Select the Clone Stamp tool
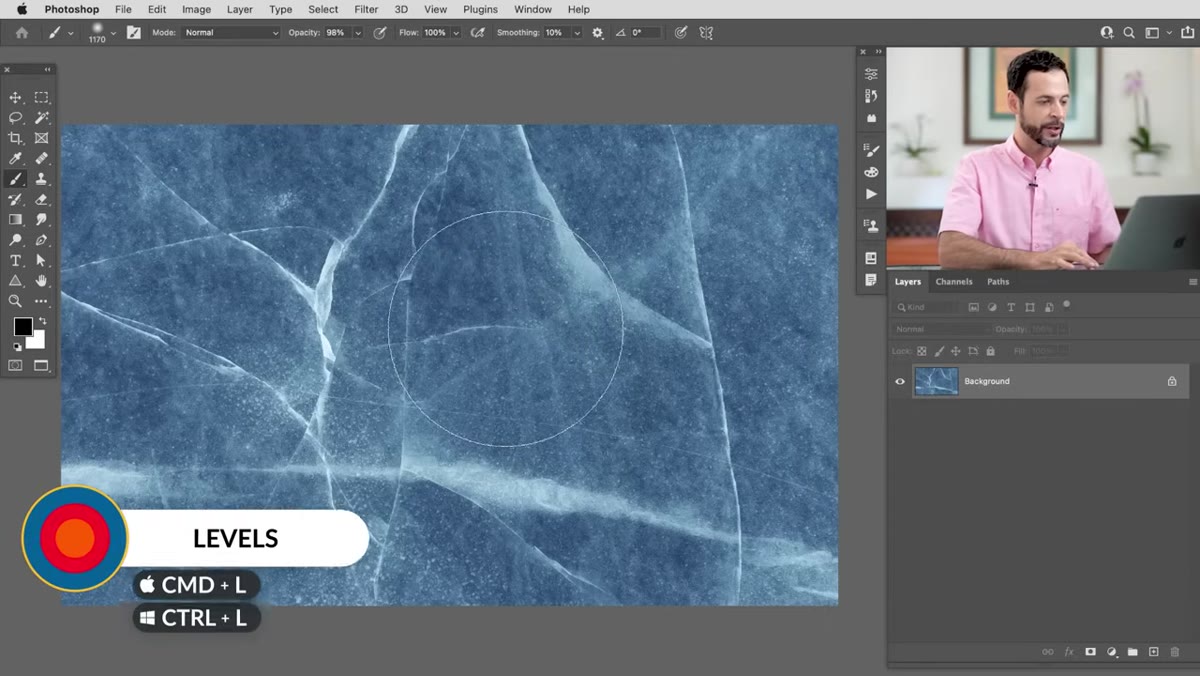This screenshot has width=1200, height=676. coord(41,179)
